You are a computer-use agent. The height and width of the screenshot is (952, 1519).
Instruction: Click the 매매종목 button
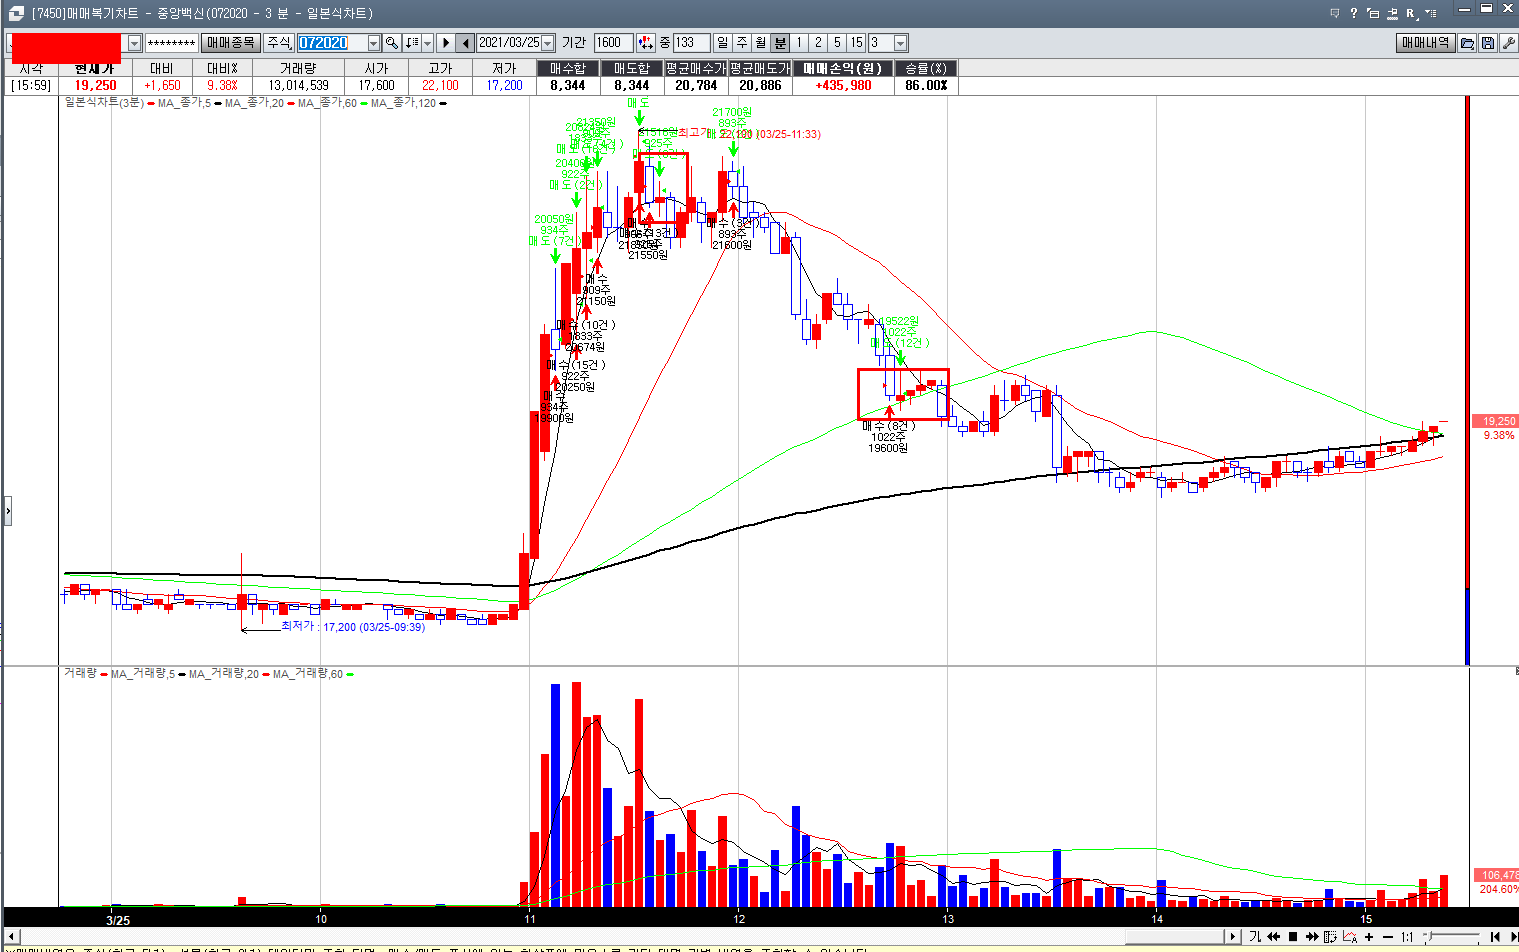tap(230, 43)
